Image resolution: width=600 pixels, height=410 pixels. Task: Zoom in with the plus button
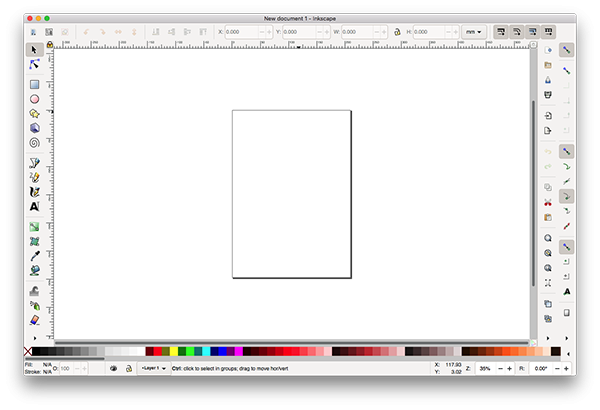tap(509, 369)
